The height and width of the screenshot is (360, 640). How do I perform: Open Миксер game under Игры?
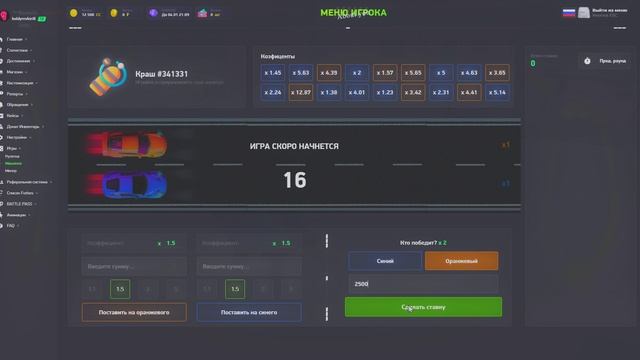[11, 171]
